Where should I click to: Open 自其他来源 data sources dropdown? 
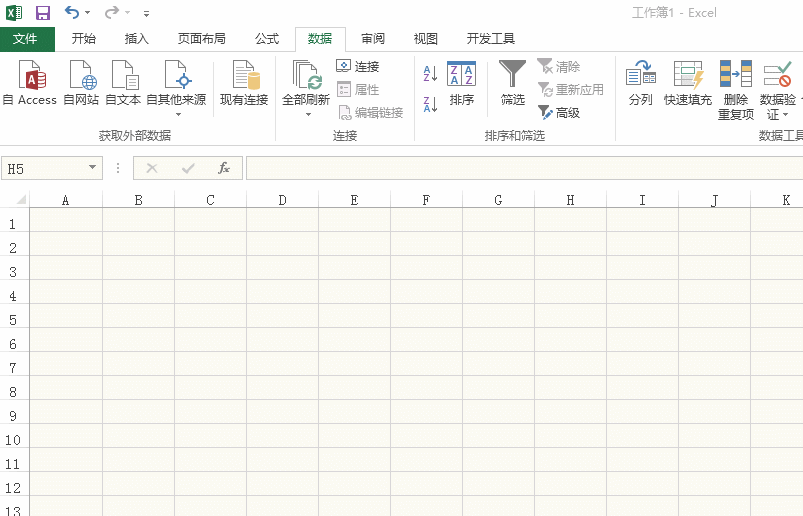click(x=177, y=88)
